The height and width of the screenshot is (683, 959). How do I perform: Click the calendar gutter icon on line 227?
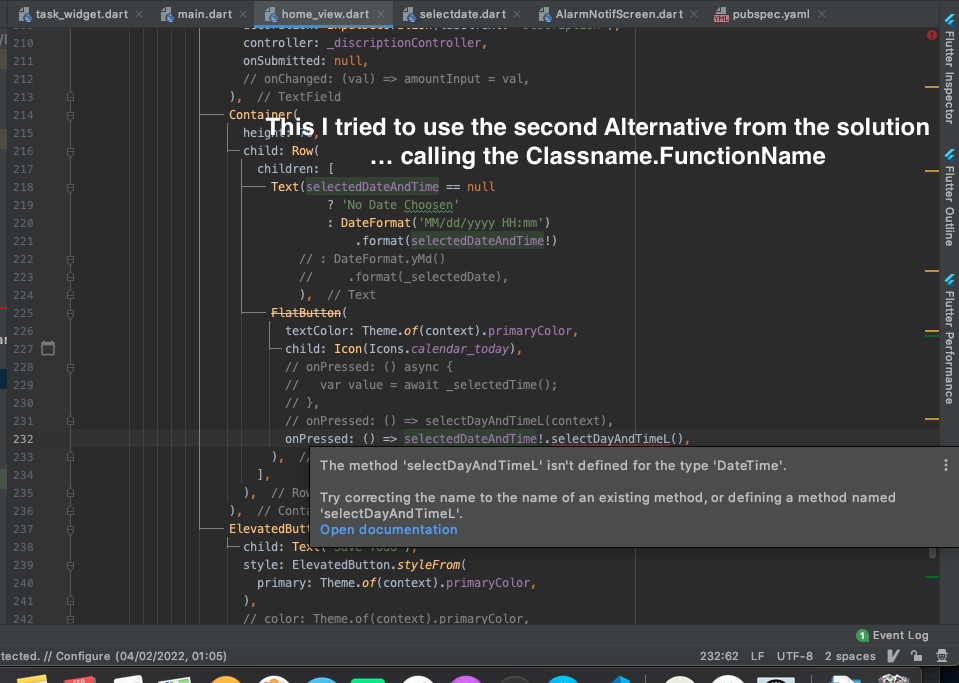pos(48,349)
